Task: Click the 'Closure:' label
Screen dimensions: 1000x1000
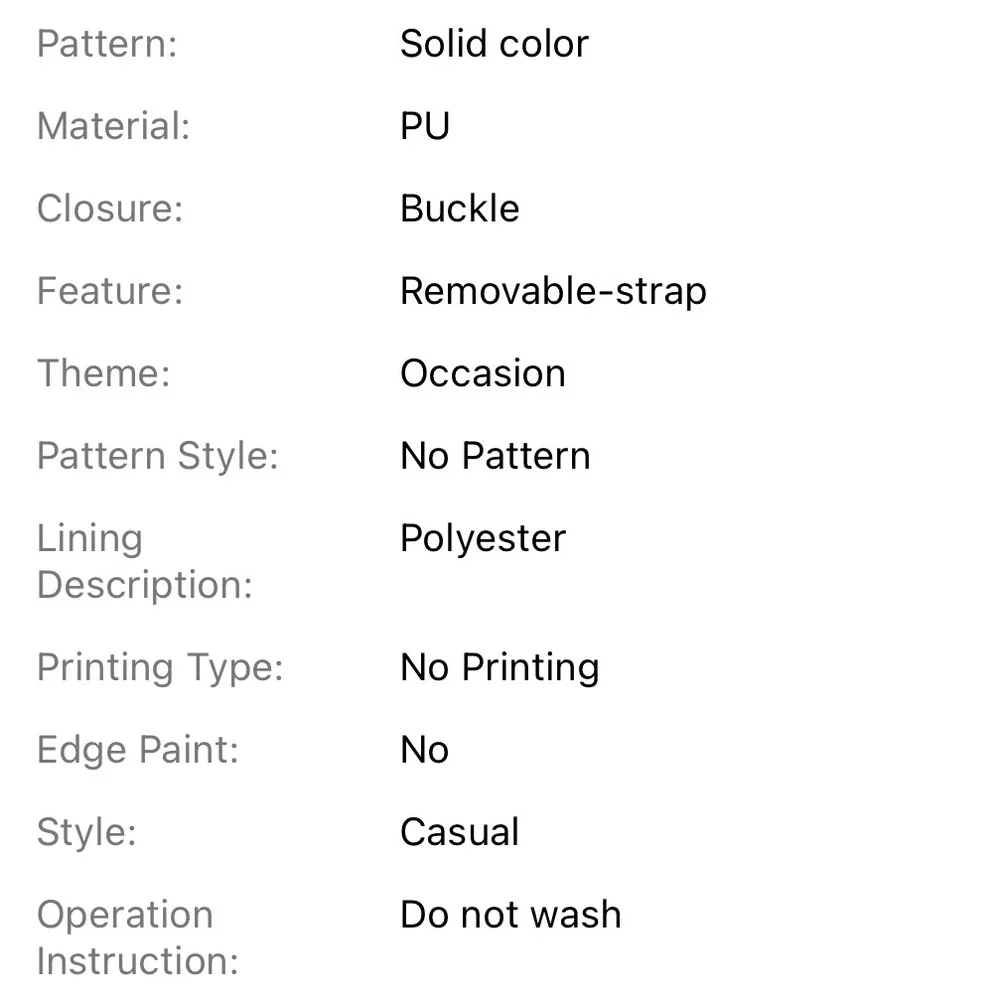Action: [x=110, y=209]
